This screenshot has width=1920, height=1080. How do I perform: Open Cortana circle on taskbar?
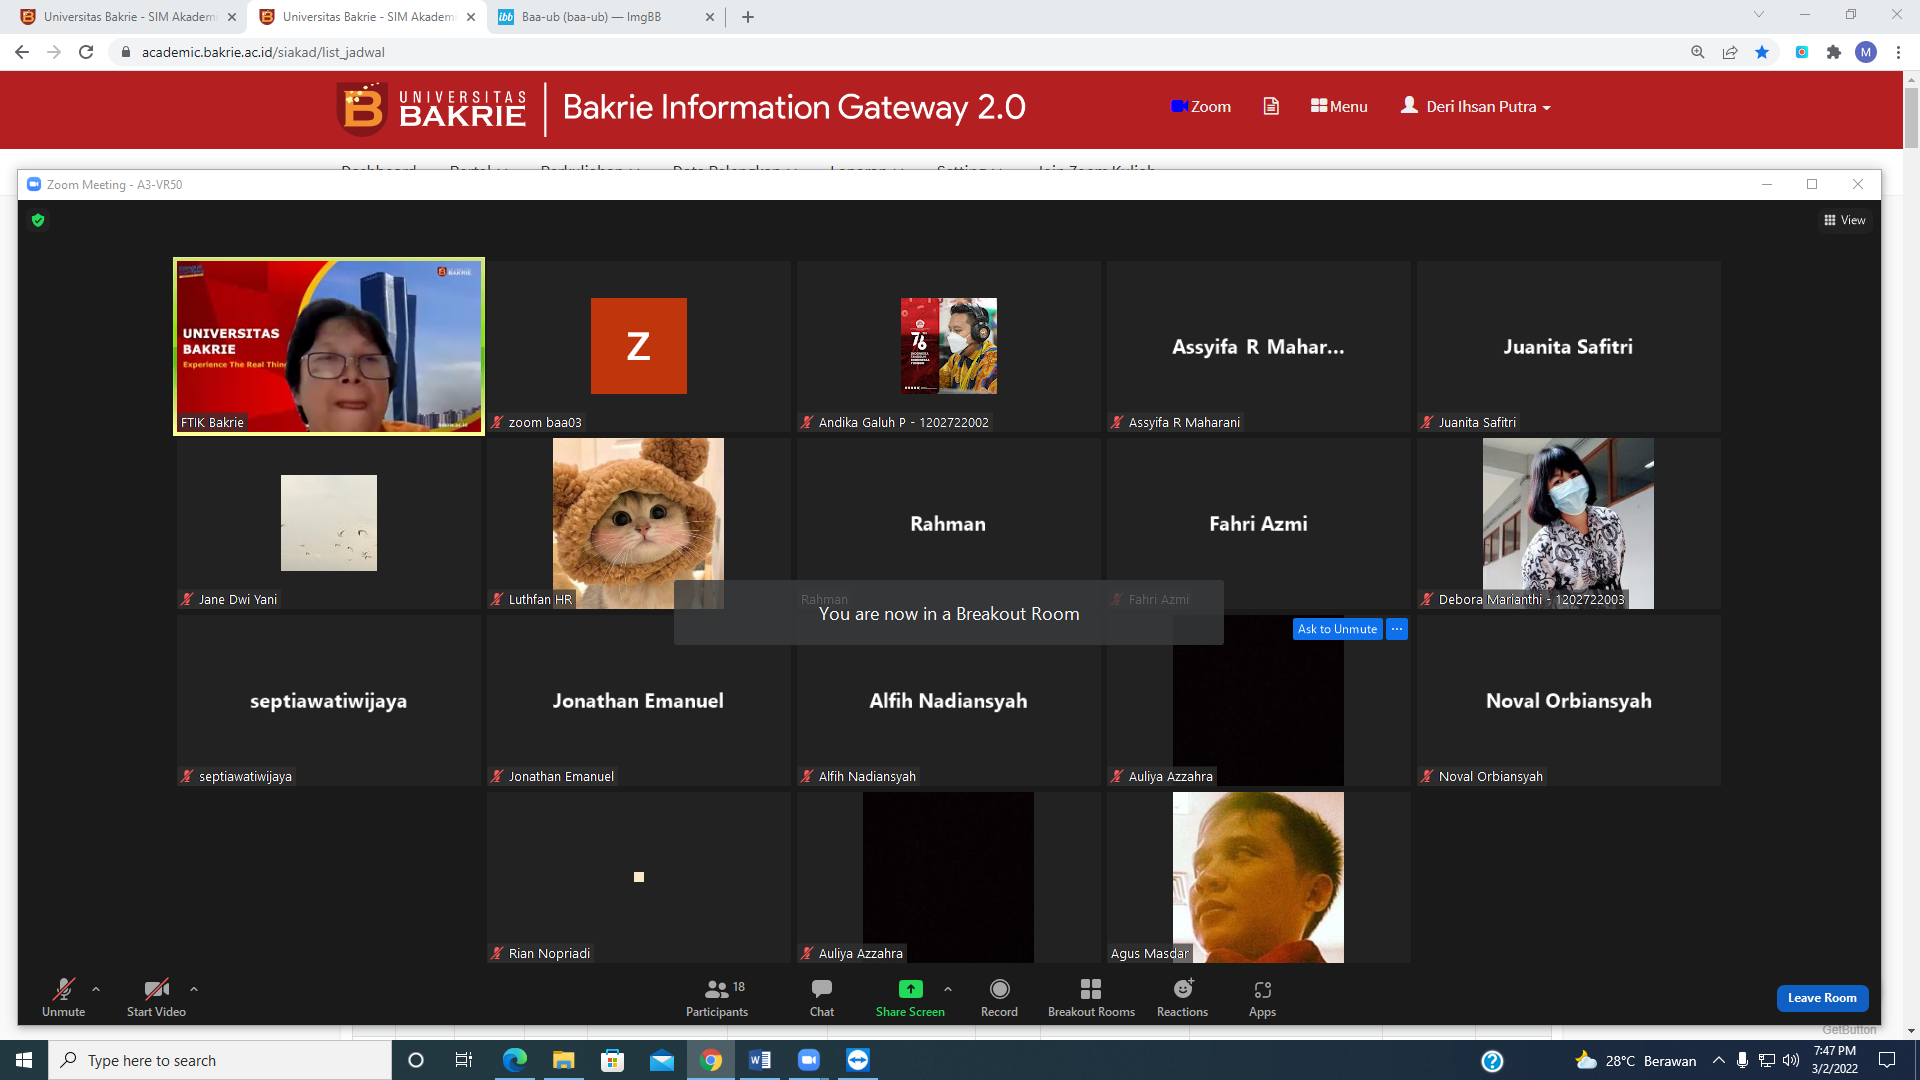click(416, 1060)
